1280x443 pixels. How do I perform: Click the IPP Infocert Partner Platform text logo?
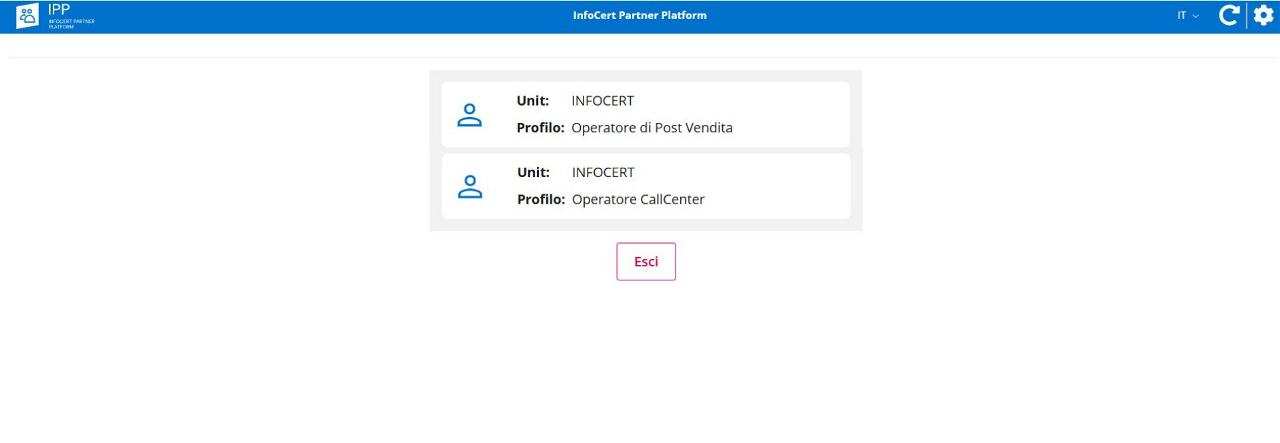[x=71, y=15]
